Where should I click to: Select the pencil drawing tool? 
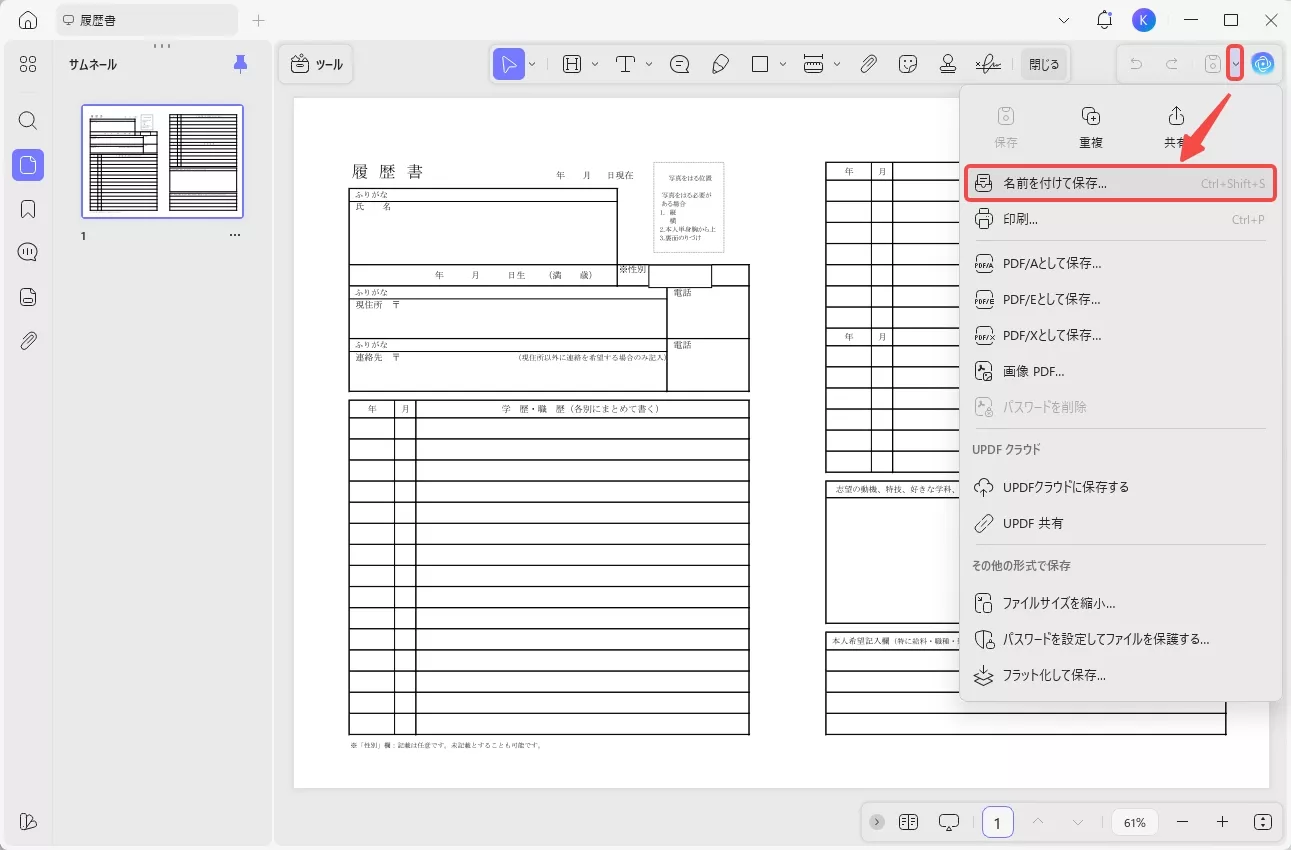(720, 64)
